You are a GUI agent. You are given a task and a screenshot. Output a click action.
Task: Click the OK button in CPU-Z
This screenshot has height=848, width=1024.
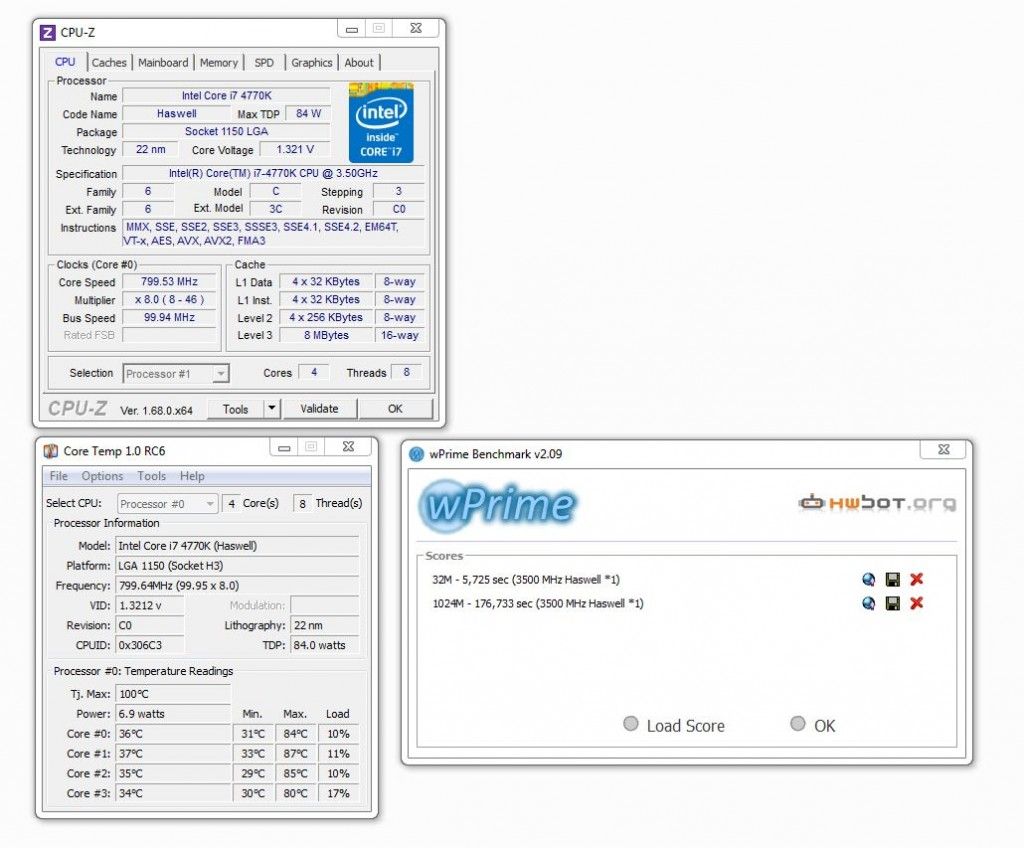coord(395,409)
